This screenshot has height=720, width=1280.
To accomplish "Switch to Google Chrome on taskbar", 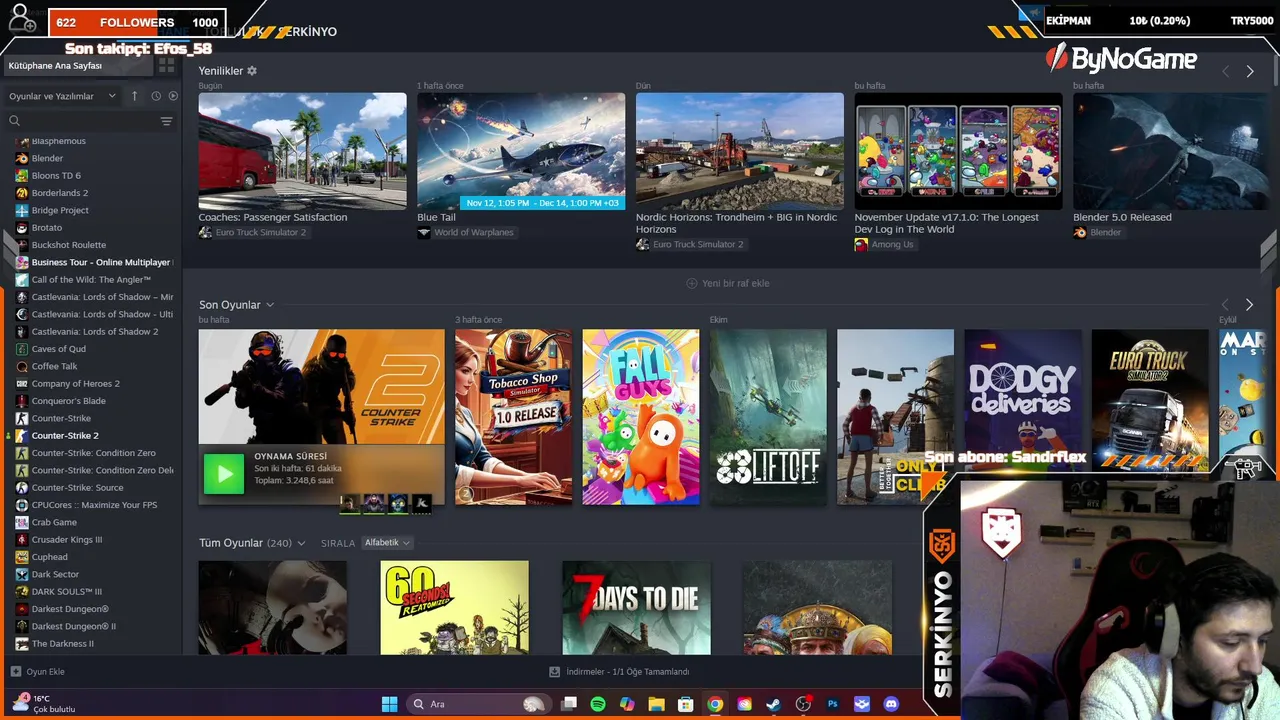I will (x=715, y=704).
